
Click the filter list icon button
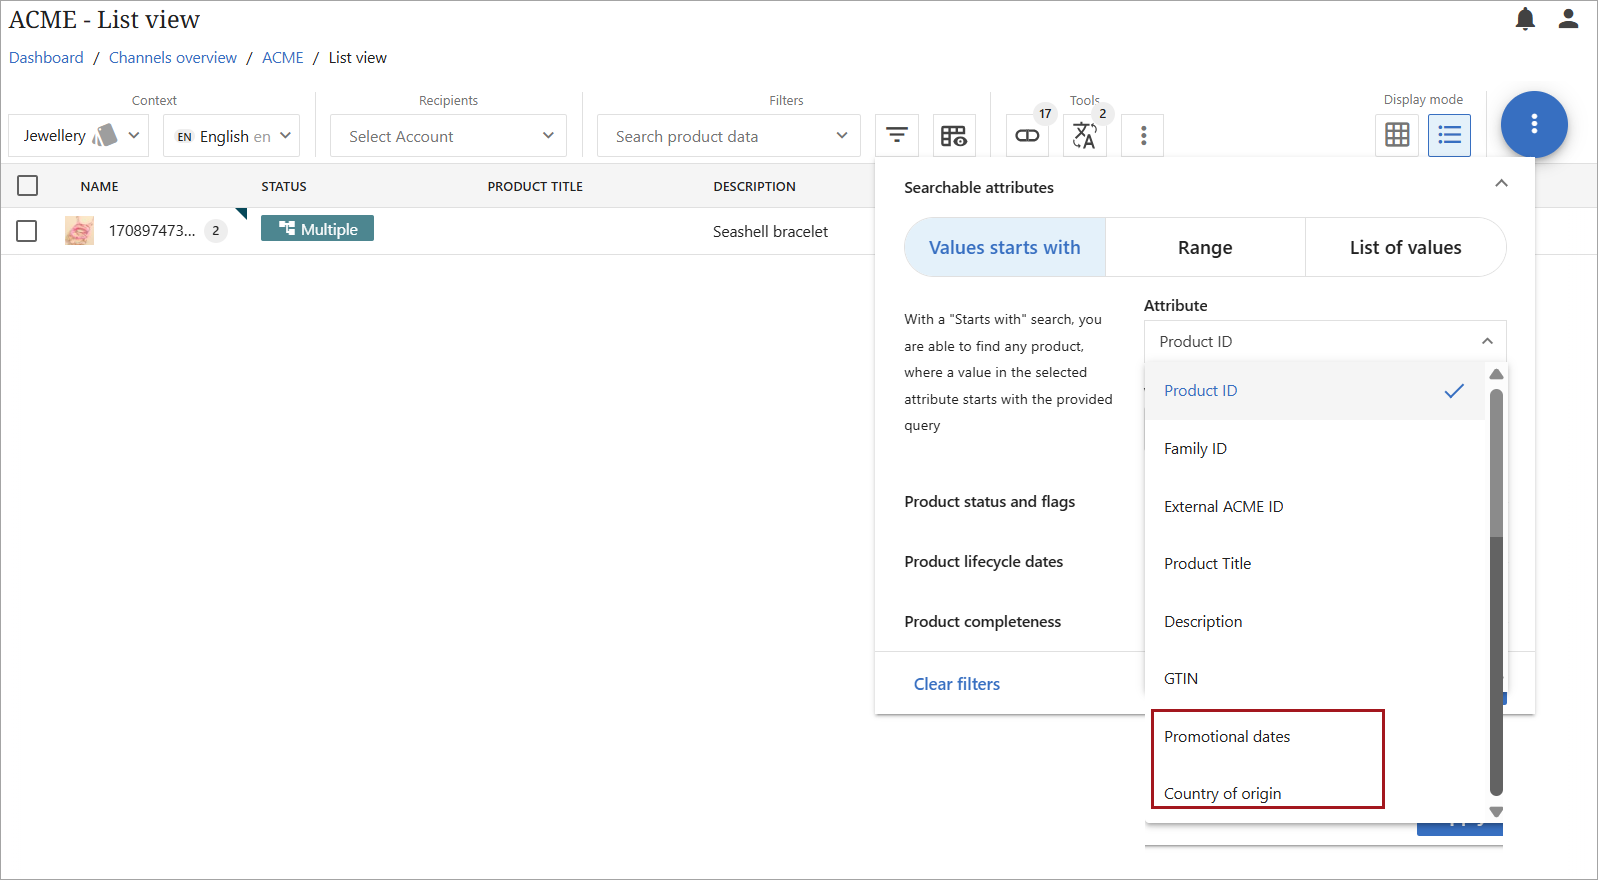click(897, 135)
